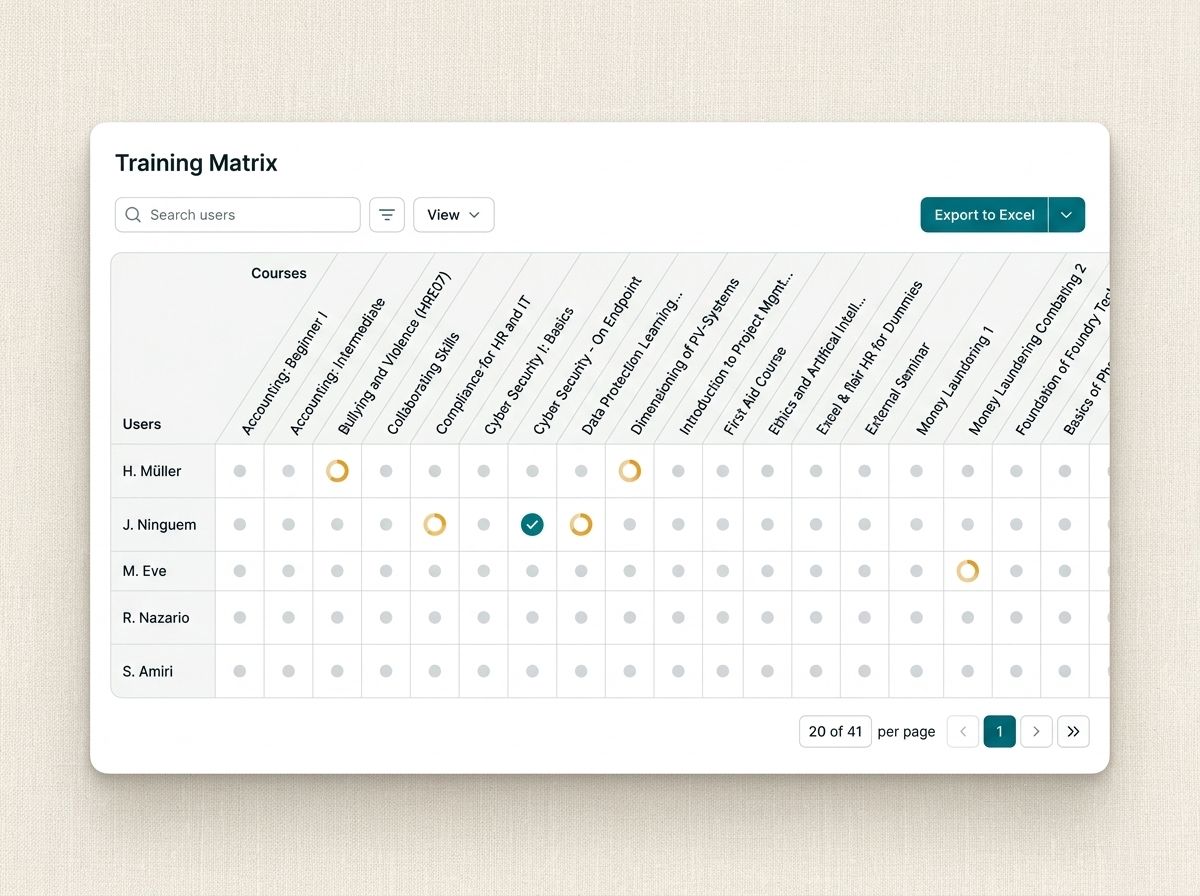This screenshot has height=896, width=1200.
Task: Click the External Seminar column header
Action: pyautogui.click(x=898, y=389)
